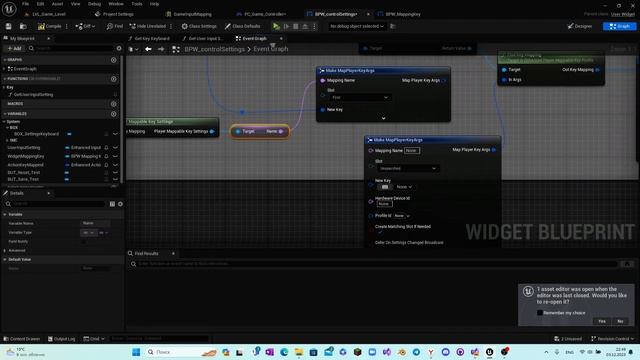Open the Variable Type dropdown in Details
Image resolution: width=640 pixels, height=360 pixels.
click(88, 232)
